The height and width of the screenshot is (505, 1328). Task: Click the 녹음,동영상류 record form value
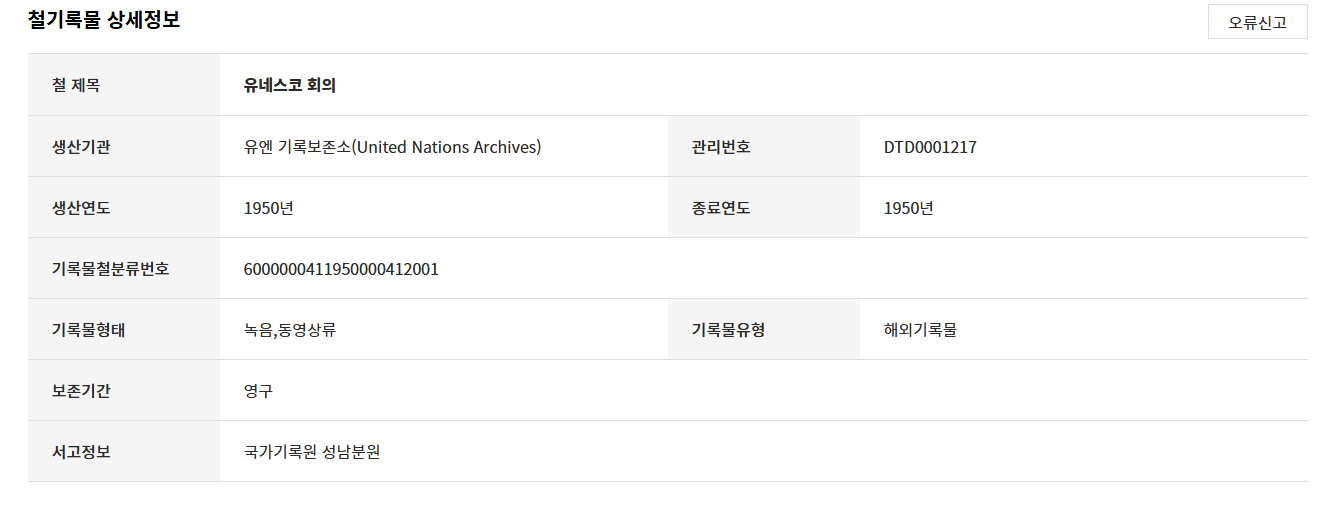(x=290, y=330)
